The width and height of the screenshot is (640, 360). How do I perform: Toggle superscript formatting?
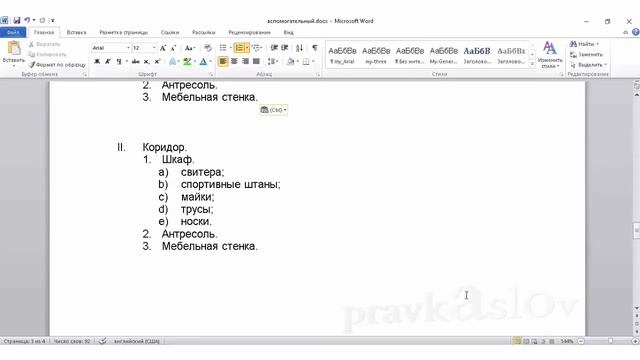(157, 62)
